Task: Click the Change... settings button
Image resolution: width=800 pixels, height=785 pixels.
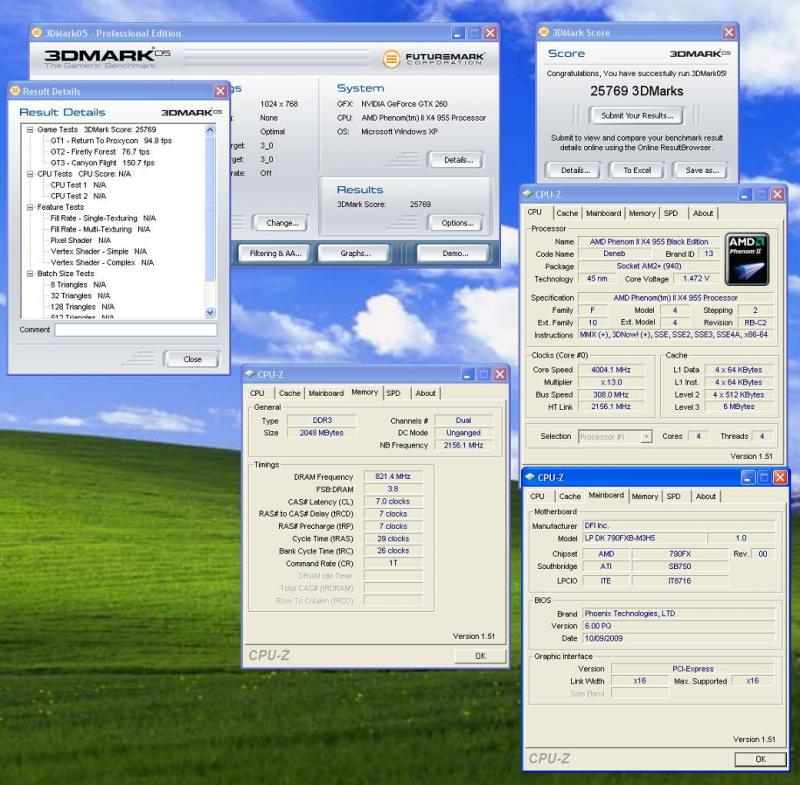Action: pos(282,223)
